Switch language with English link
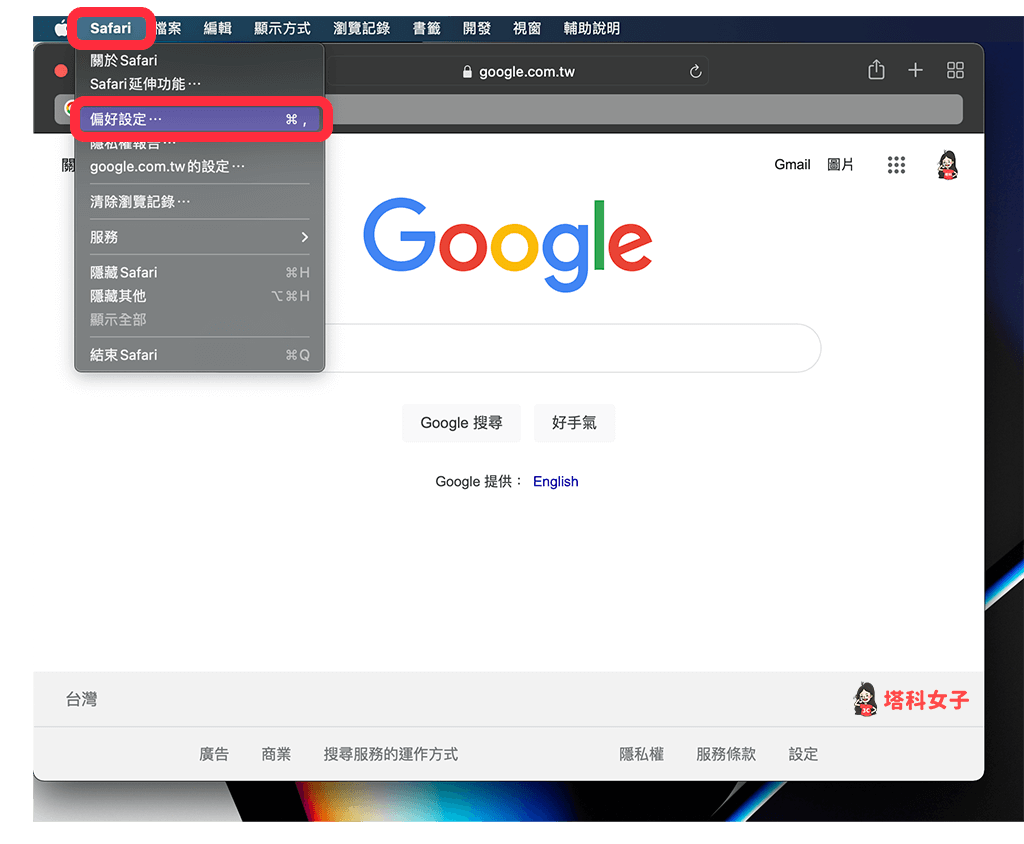 tap(556, 481)
